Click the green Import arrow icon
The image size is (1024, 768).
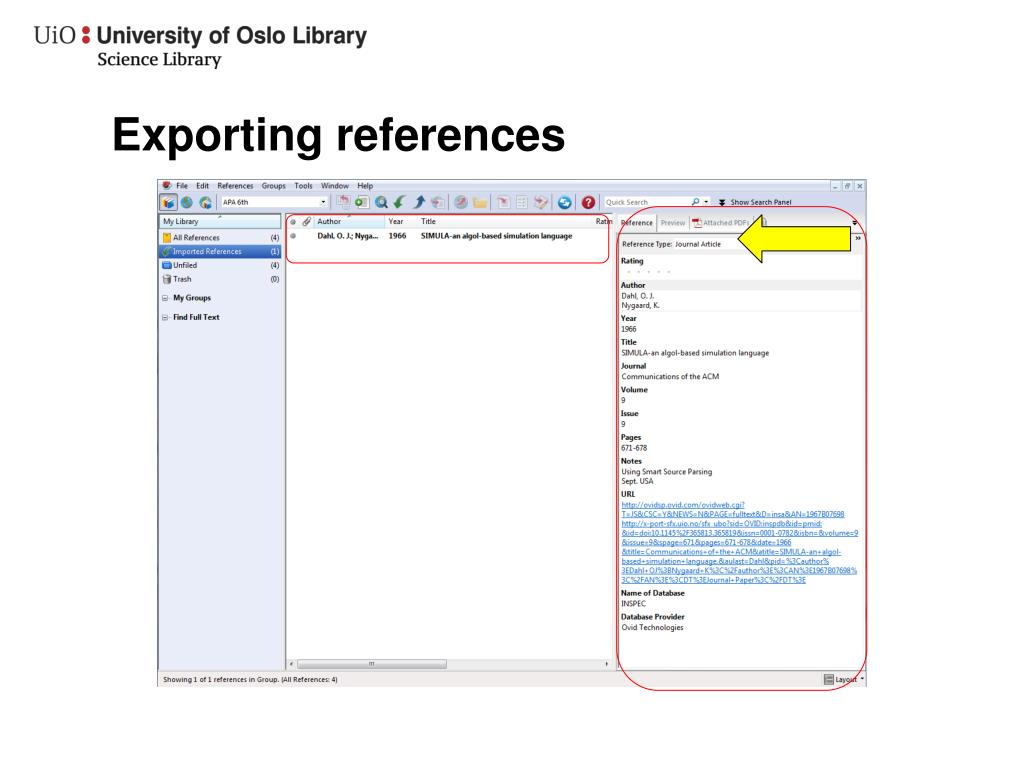tap(399, 202)
